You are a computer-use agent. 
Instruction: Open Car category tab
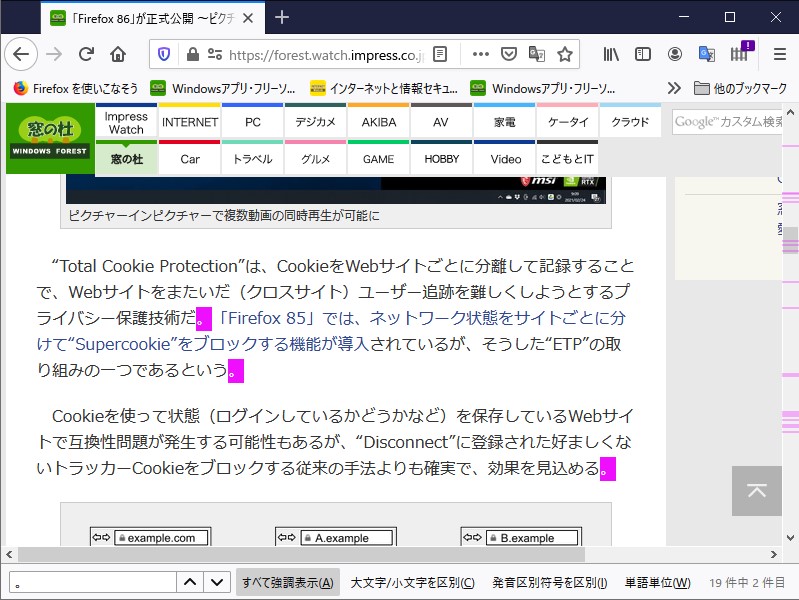(x=190, y=159)
